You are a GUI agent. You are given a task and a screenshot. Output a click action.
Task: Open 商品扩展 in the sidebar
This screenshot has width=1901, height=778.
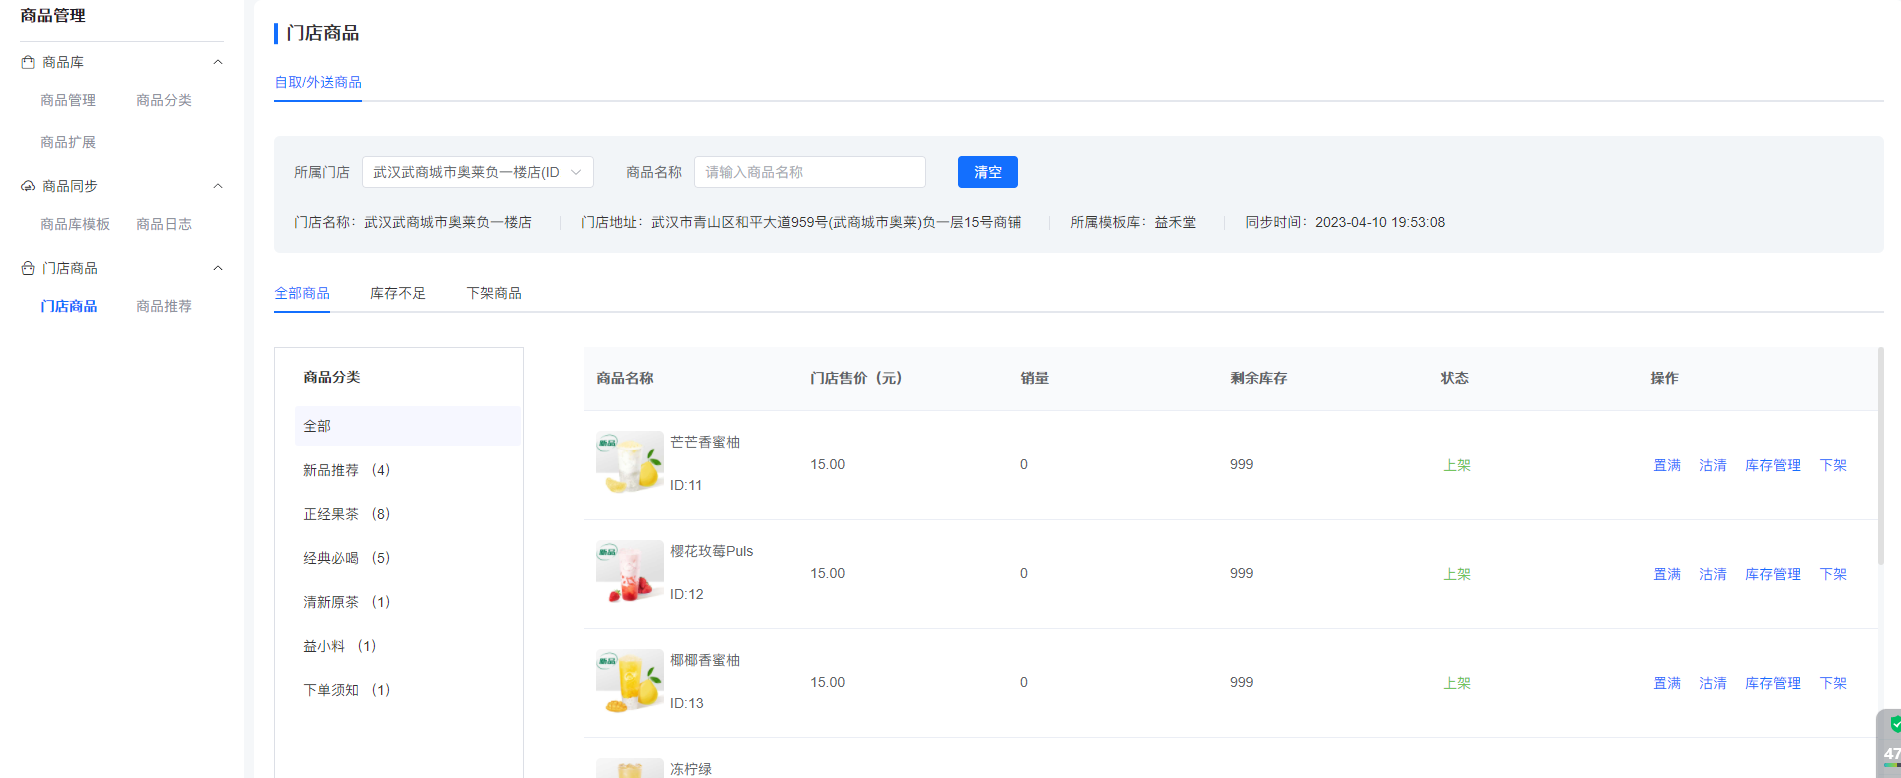(68, 142)
